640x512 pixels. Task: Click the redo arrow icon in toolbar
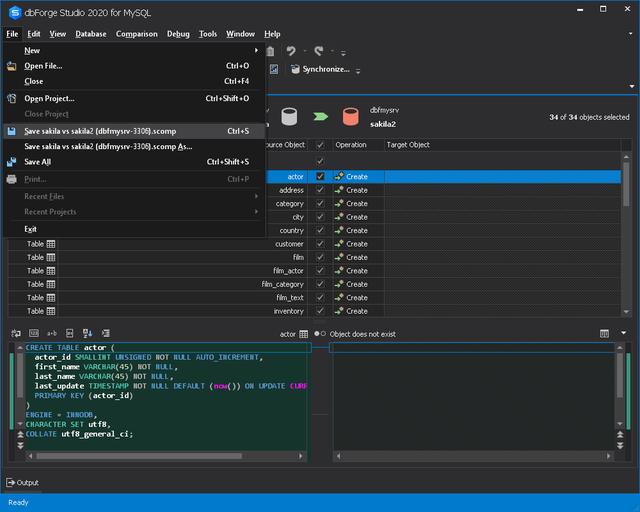click(x=318, y=51)
